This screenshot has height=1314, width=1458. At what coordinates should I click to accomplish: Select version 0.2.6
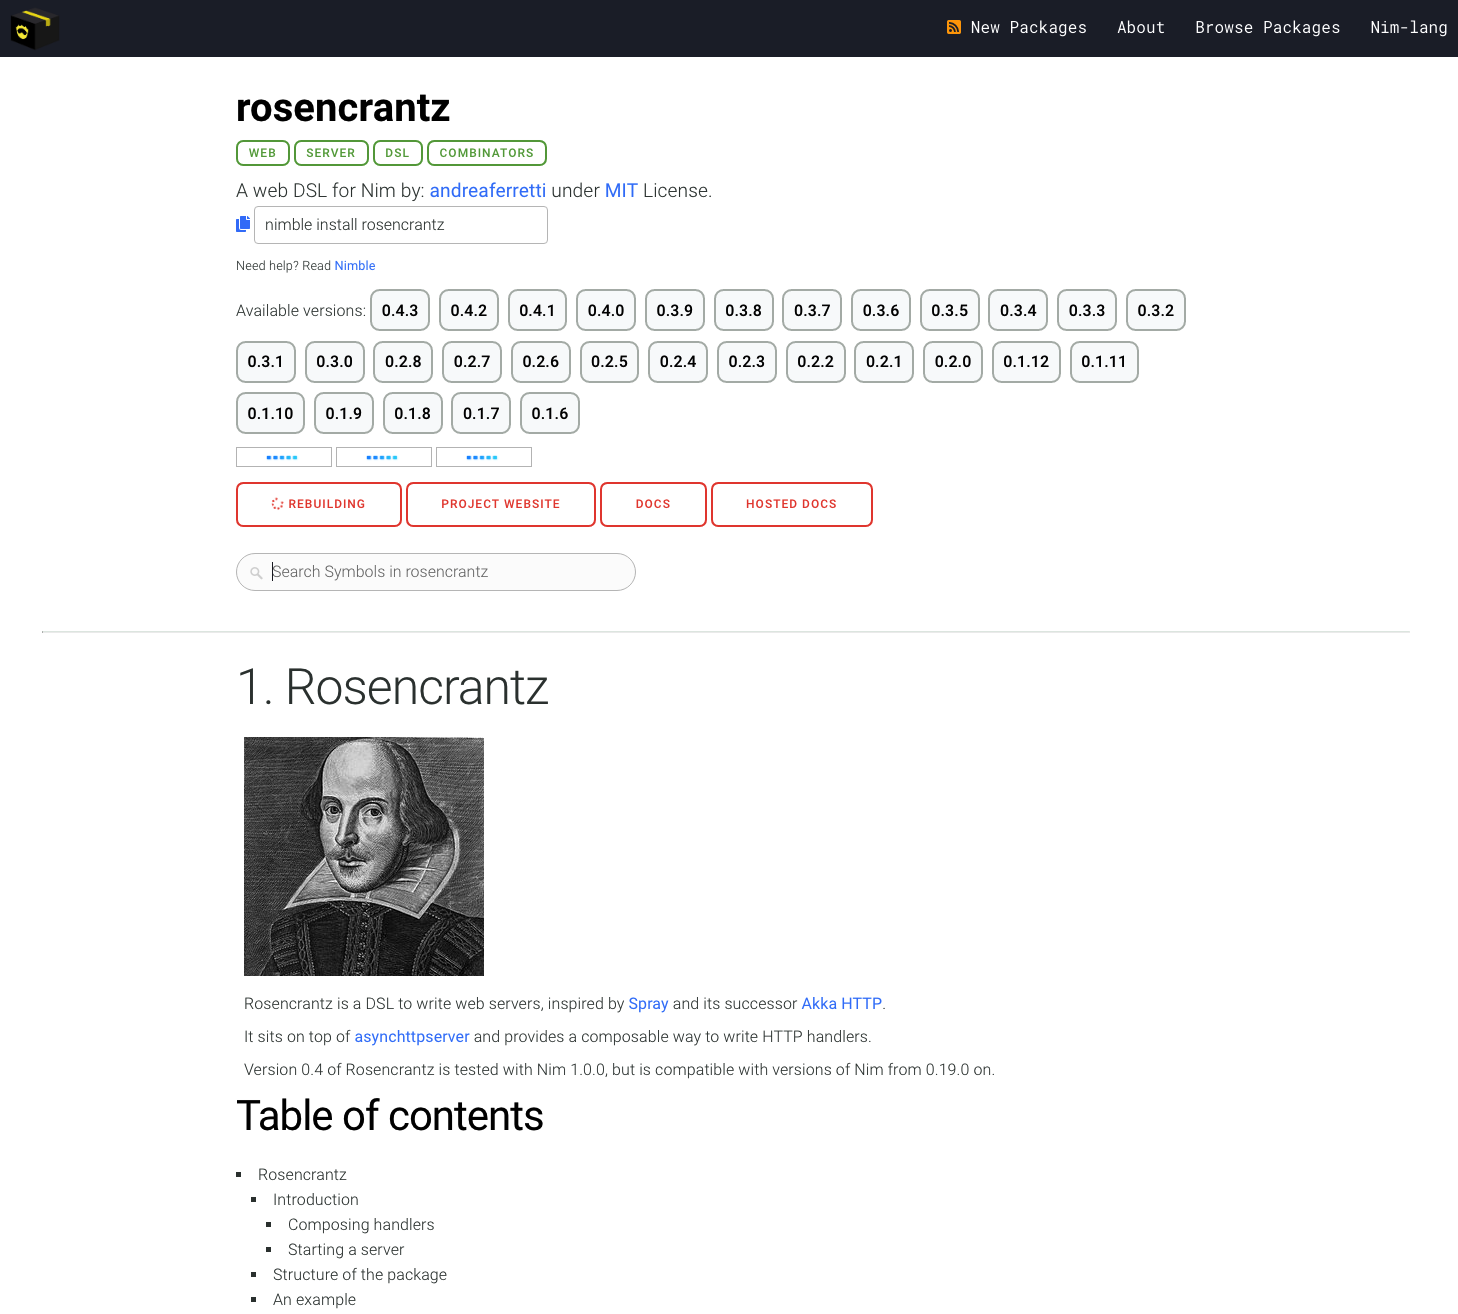coord(541,362)
